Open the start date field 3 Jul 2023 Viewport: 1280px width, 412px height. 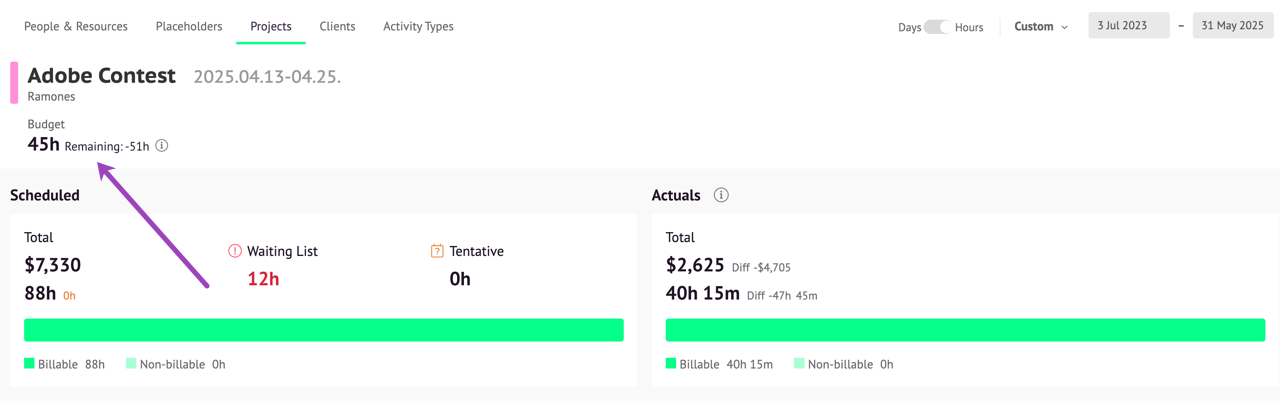[x=1129, y=26]
